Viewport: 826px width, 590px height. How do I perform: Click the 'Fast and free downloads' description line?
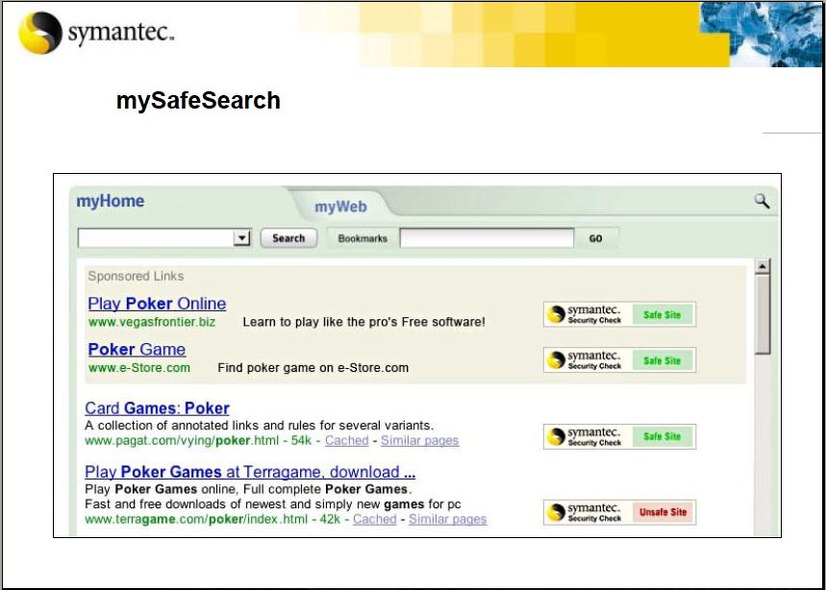tap(273, 504)
